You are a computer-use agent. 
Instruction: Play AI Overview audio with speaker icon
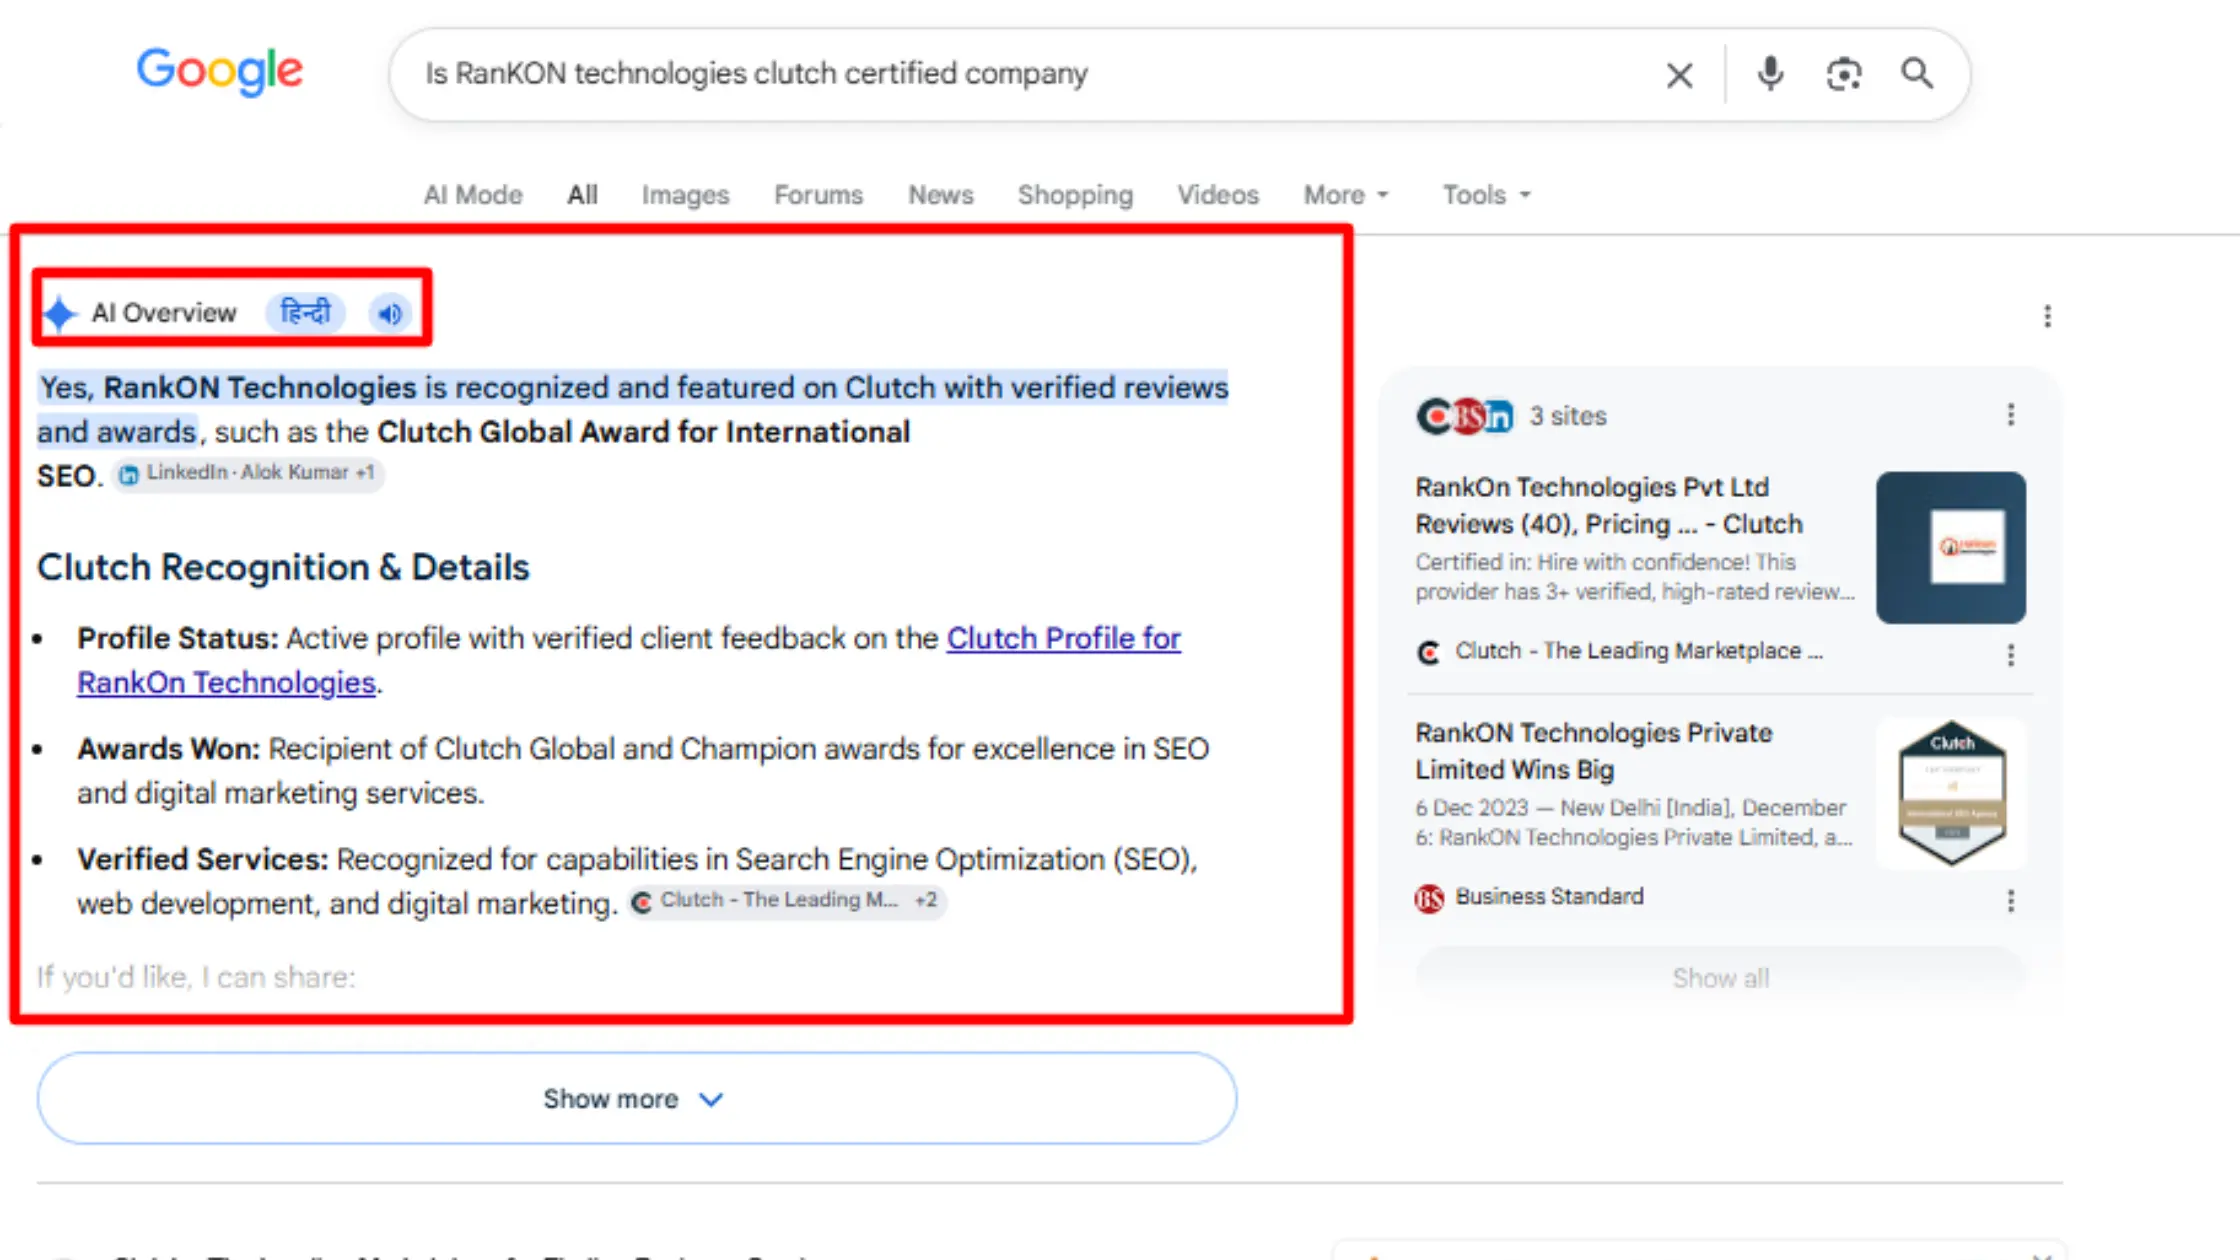pyautogui.click(x=390, y=313)
